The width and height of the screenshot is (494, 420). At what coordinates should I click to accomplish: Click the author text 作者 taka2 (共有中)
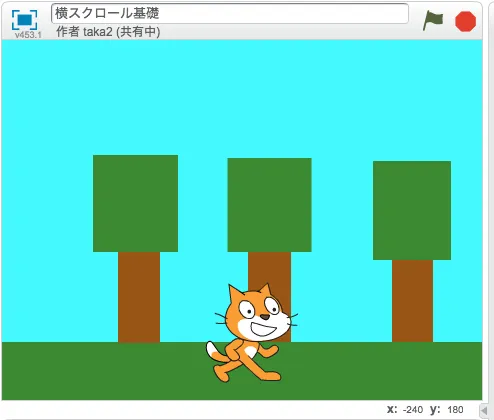108,32
